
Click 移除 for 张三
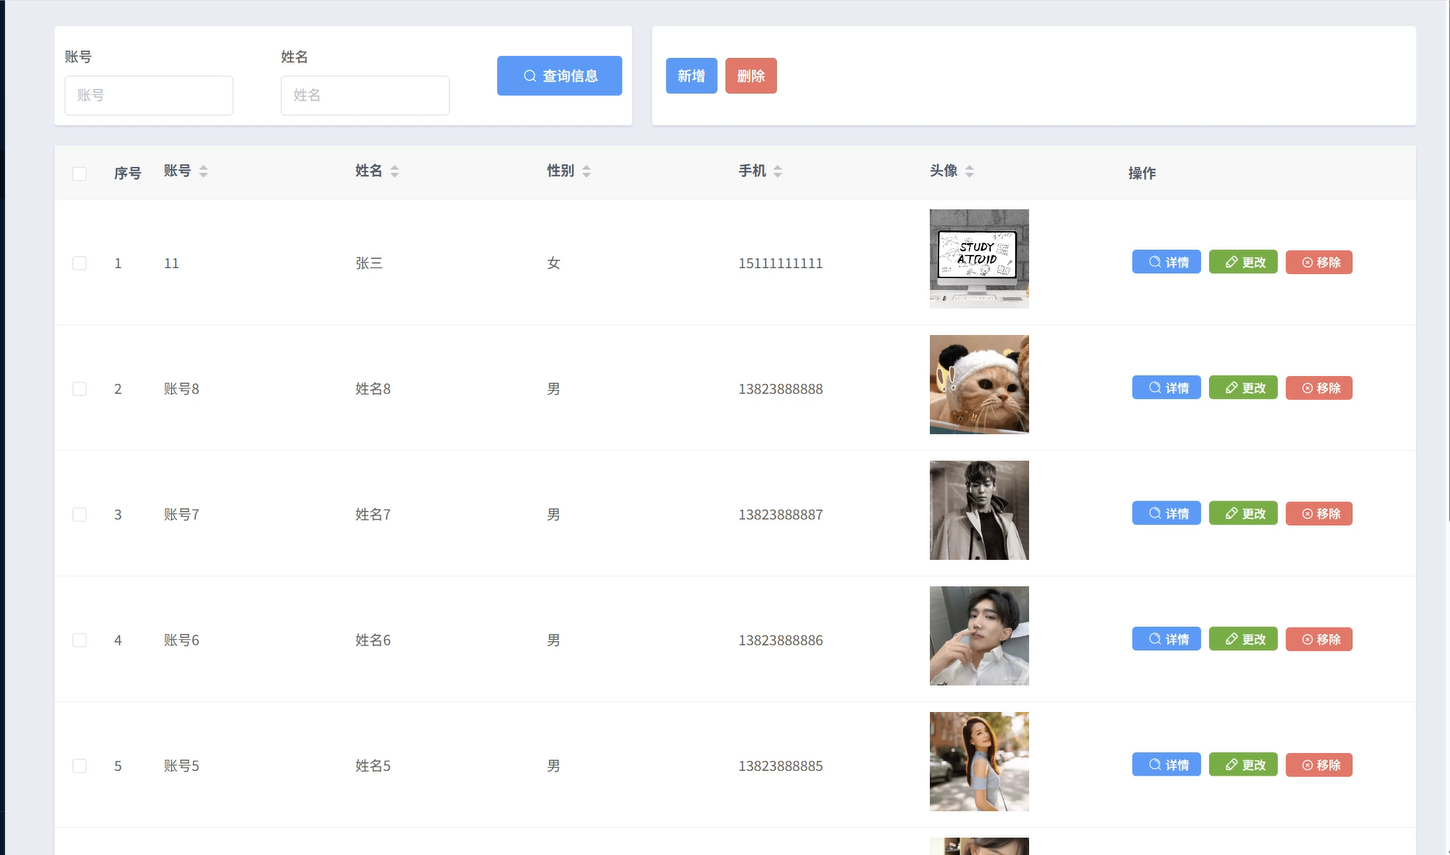point(1319,262)
